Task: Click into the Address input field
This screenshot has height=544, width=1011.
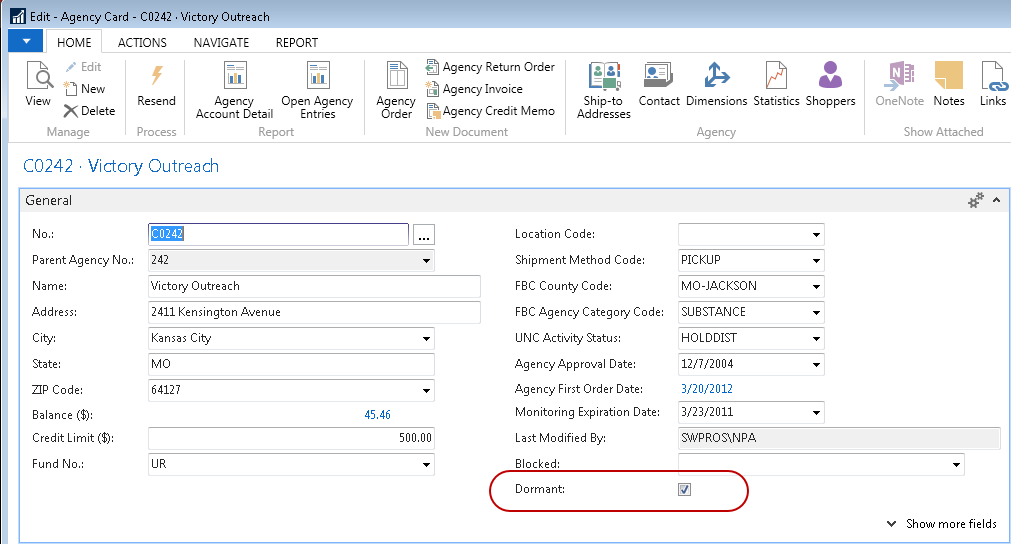Action: point(290,313)
